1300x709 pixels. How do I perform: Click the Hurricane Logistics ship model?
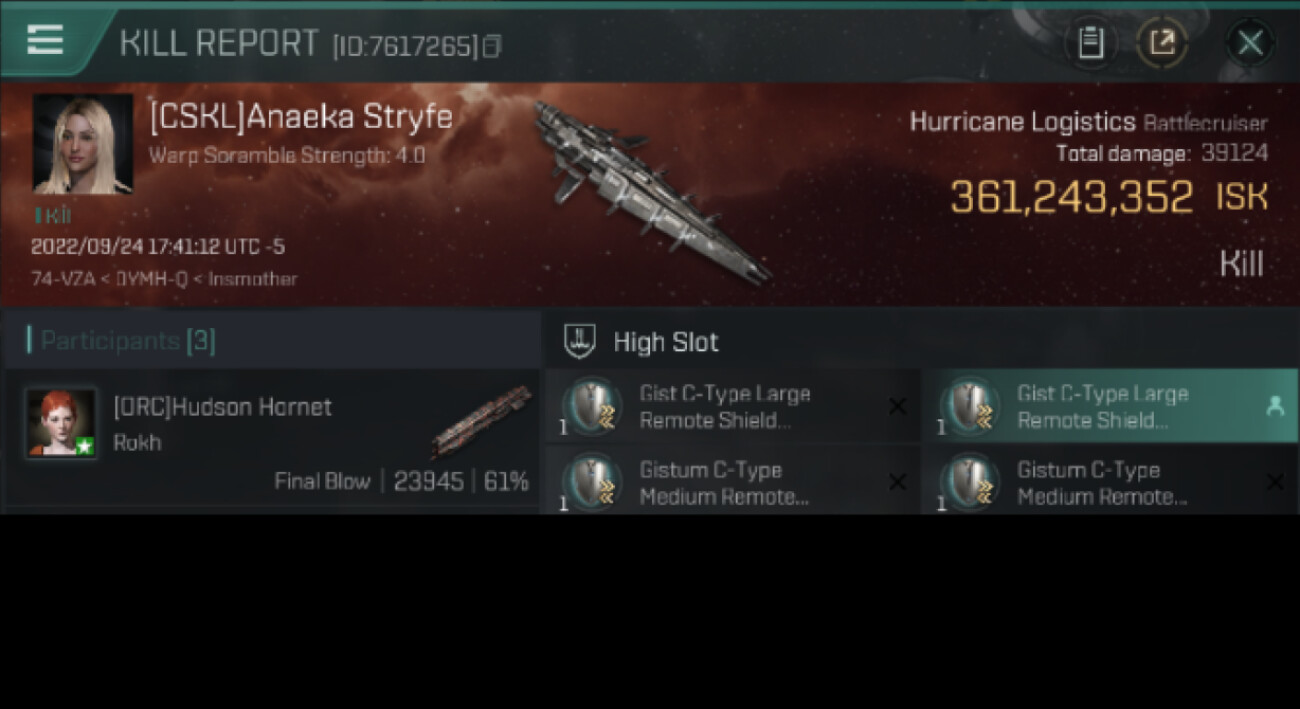point(650,190)
